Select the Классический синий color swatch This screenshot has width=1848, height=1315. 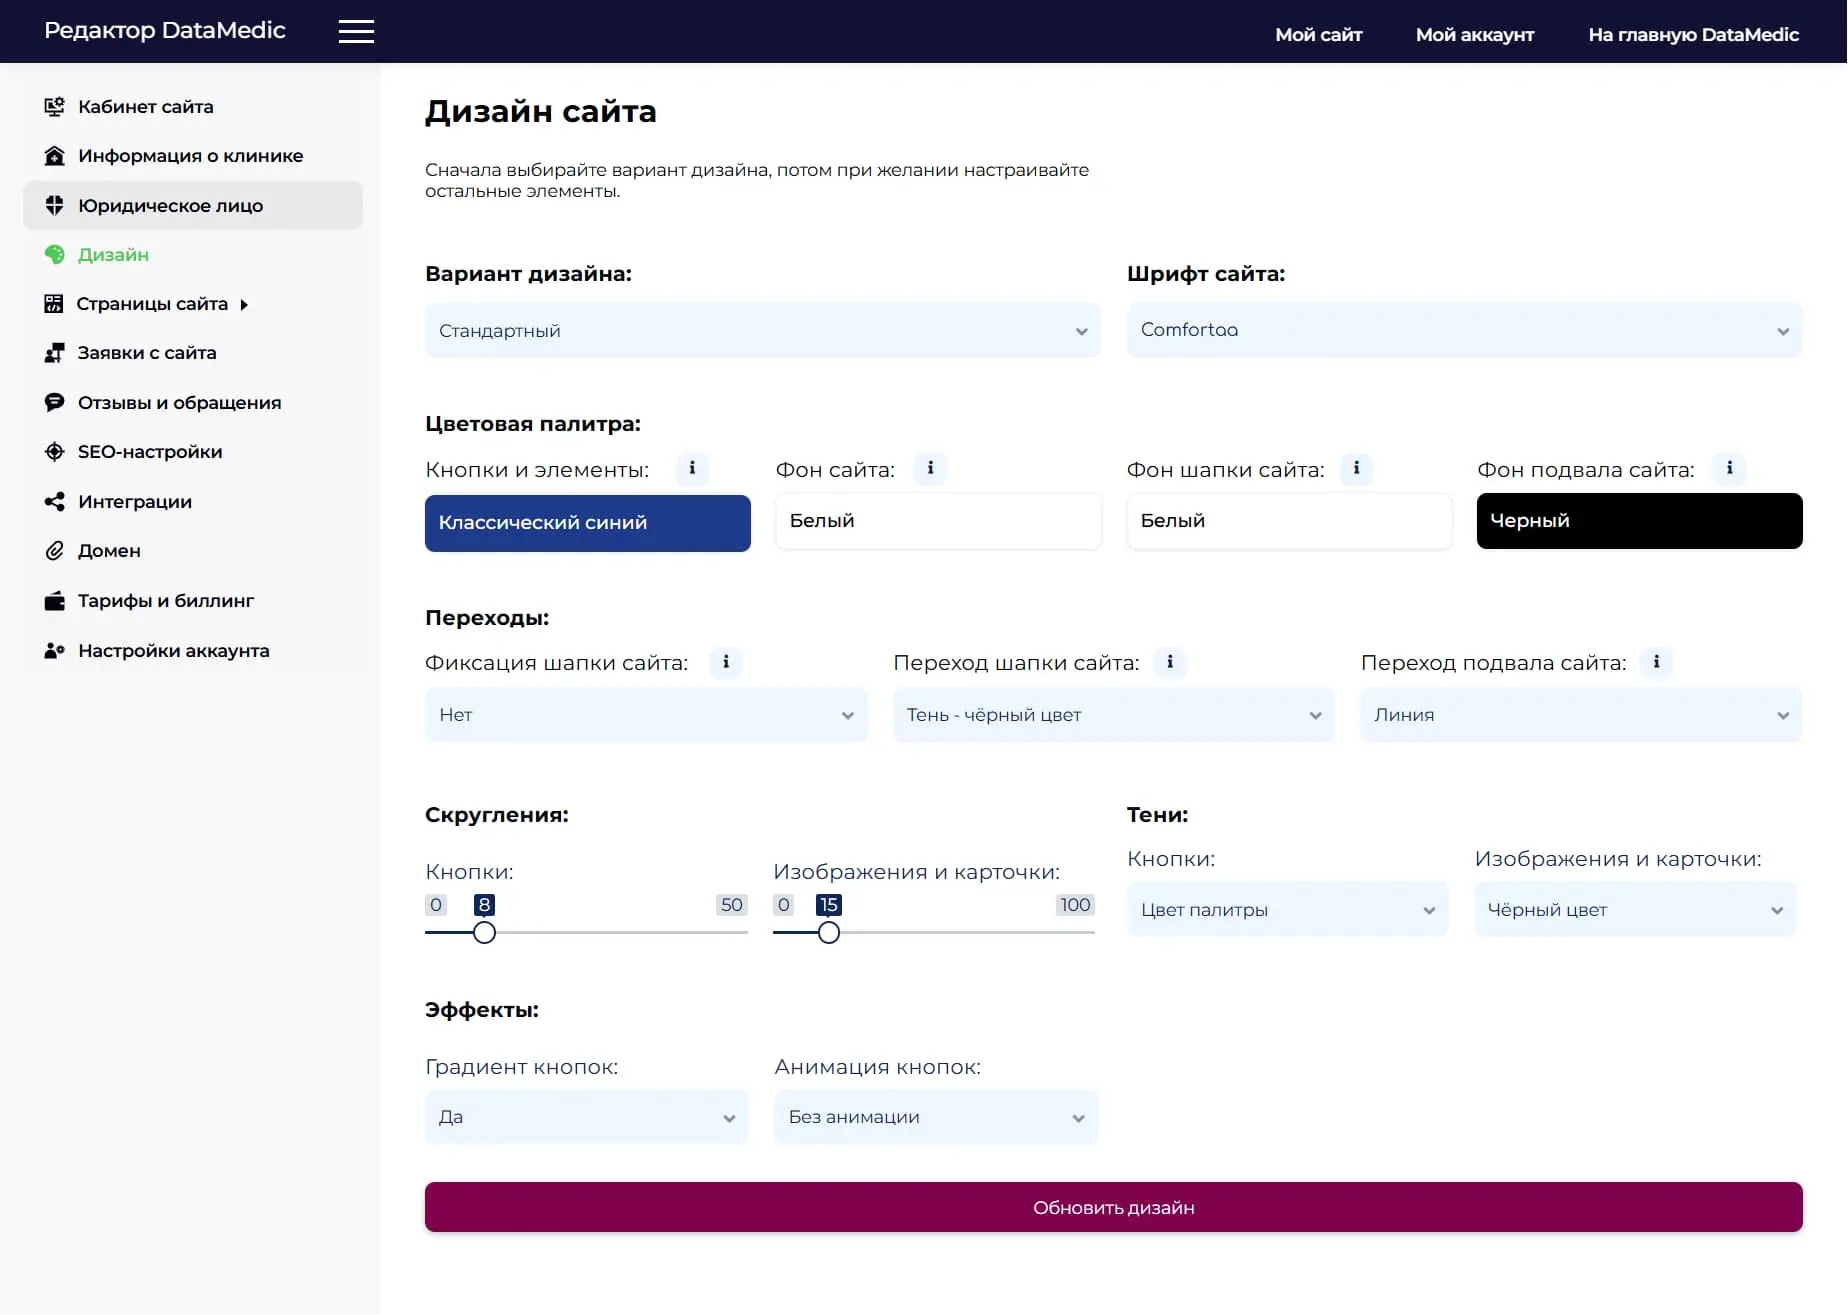pyautogui.click(x=587, y=523)
